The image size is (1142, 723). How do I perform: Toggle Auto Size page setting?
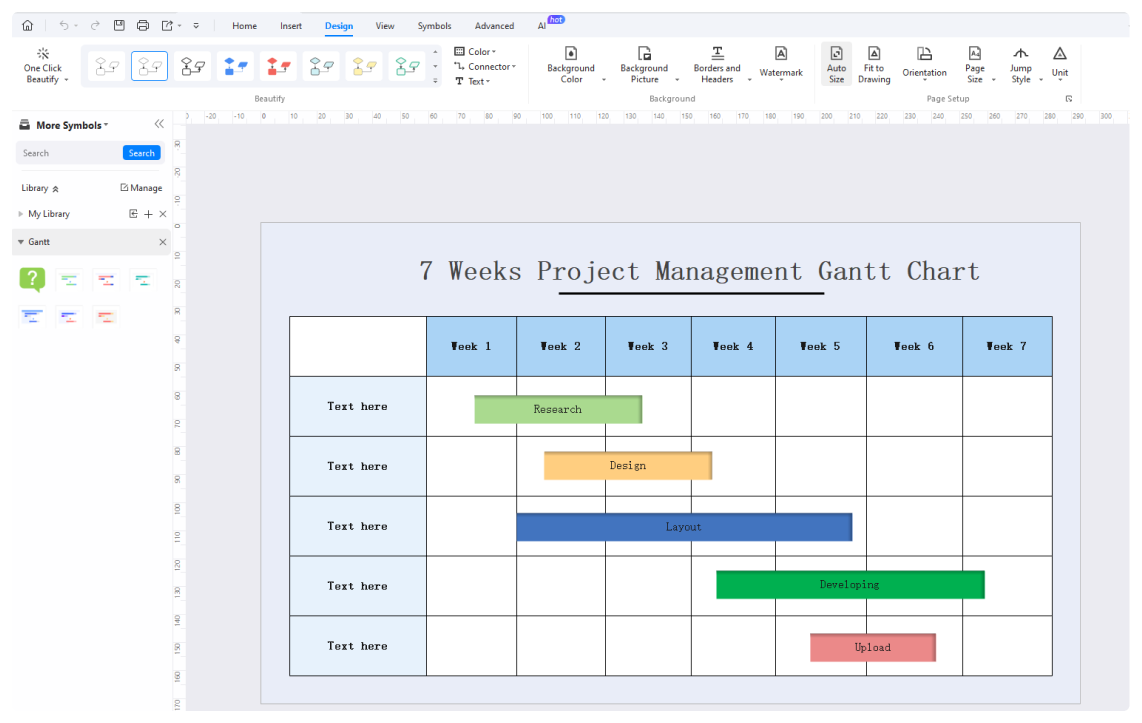pos(836,66)
